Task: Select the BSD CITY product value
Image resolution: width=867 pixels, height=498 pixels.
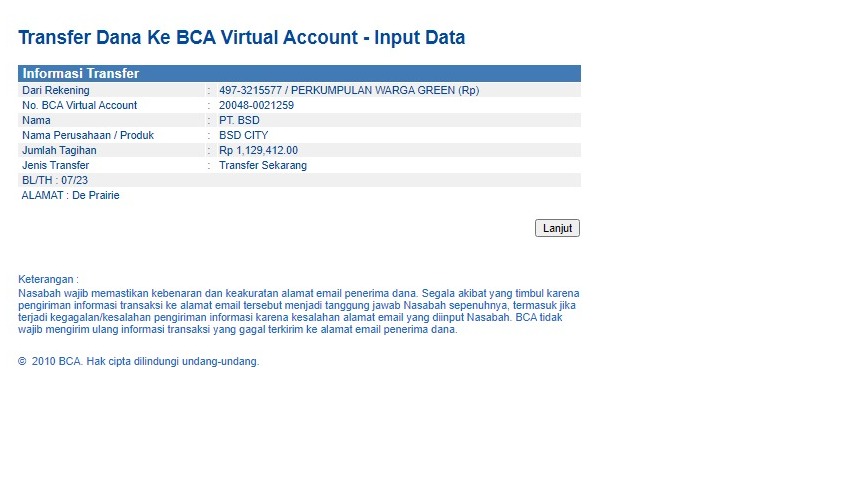Action: coord(243,135)
